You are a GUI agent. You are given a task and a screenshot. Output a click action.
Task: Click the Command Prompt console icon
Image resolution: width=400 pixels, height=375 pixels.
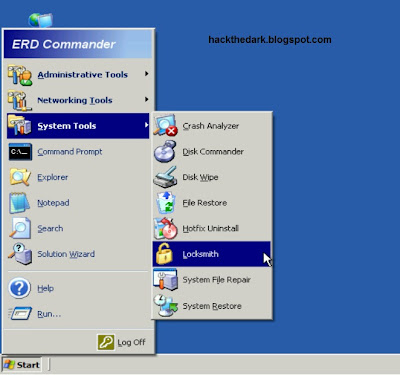pos(20,152)
